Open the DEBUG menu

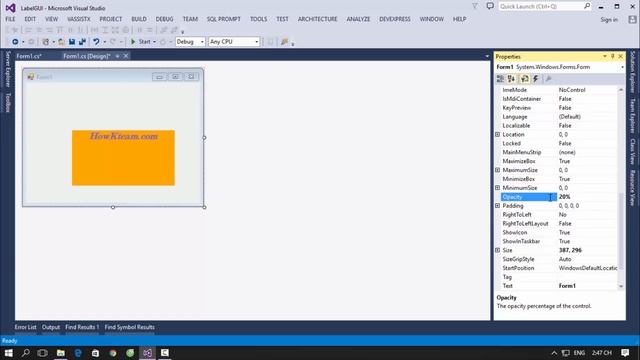[164, 19]
